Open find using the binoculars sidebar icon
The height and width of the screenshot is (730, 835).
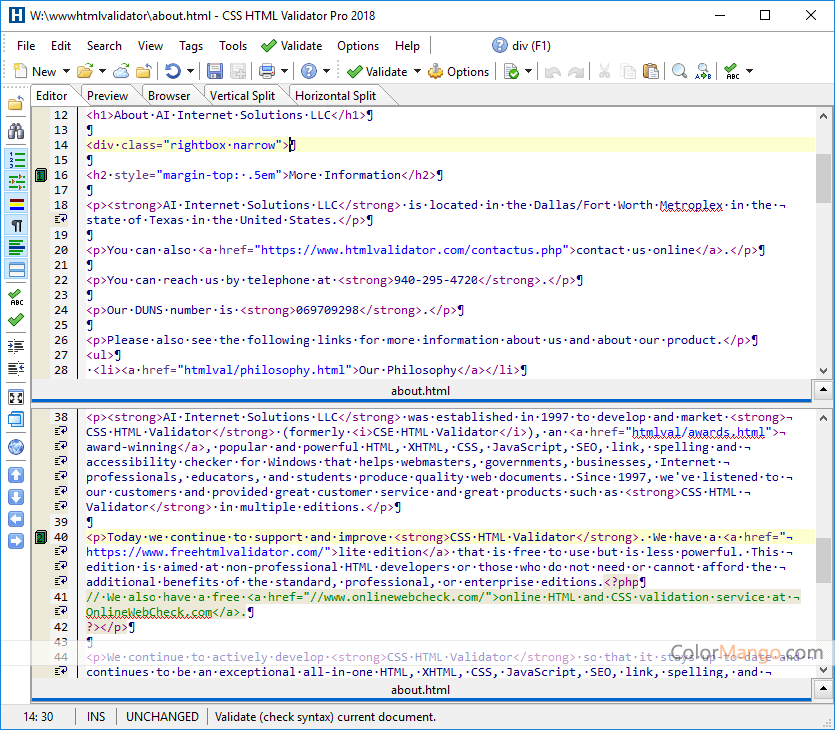coord(16,131)
